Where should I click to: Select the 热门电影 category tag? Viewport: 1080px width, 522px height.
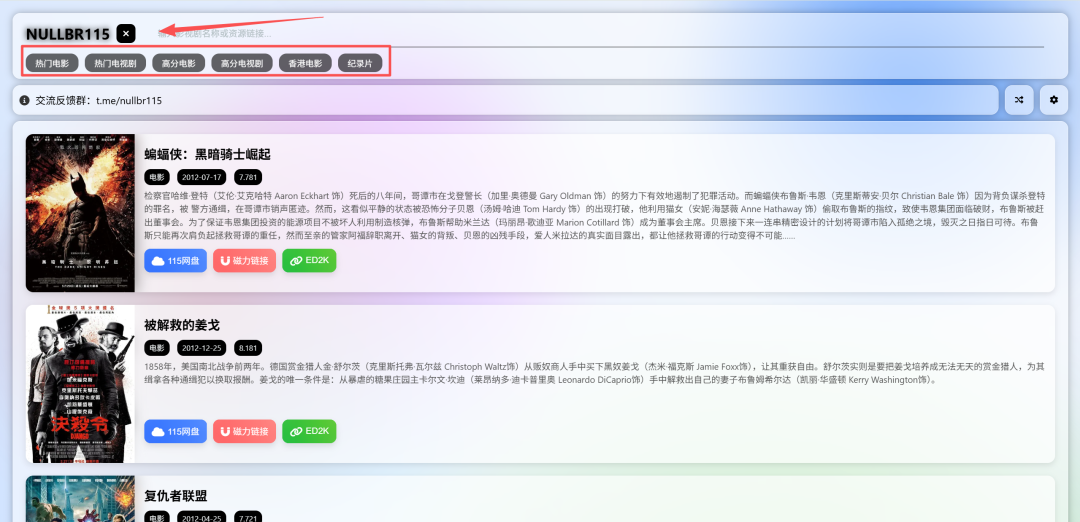tap(52, 63)
